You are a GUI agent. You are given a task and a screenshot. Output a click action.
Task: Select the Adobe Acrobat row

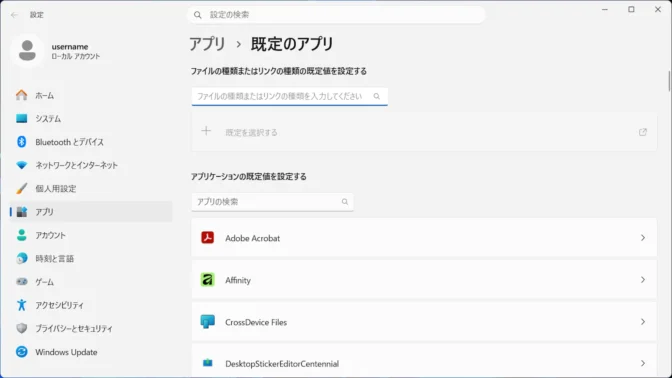pyautogui.click(x=424, y=237)
